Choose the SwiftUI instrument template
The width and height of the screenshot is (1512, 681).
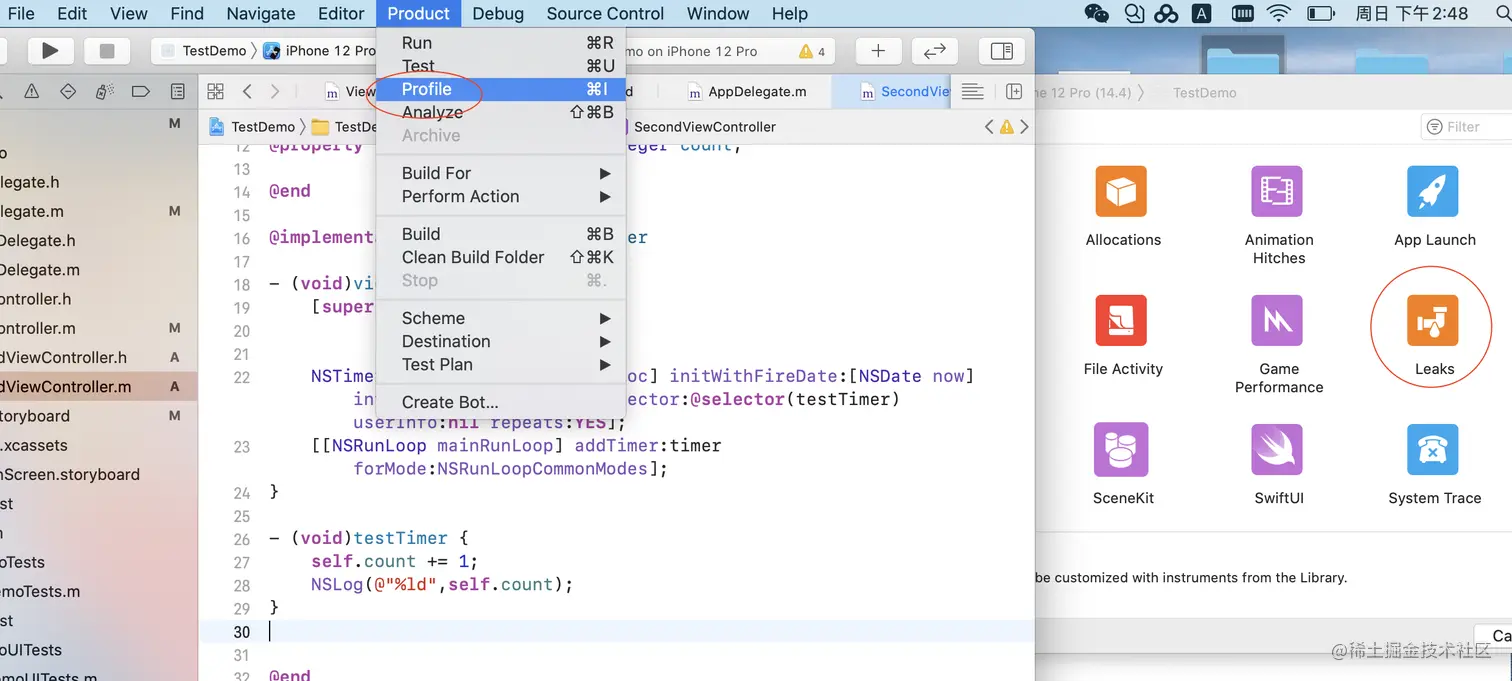pos(1279,464)
